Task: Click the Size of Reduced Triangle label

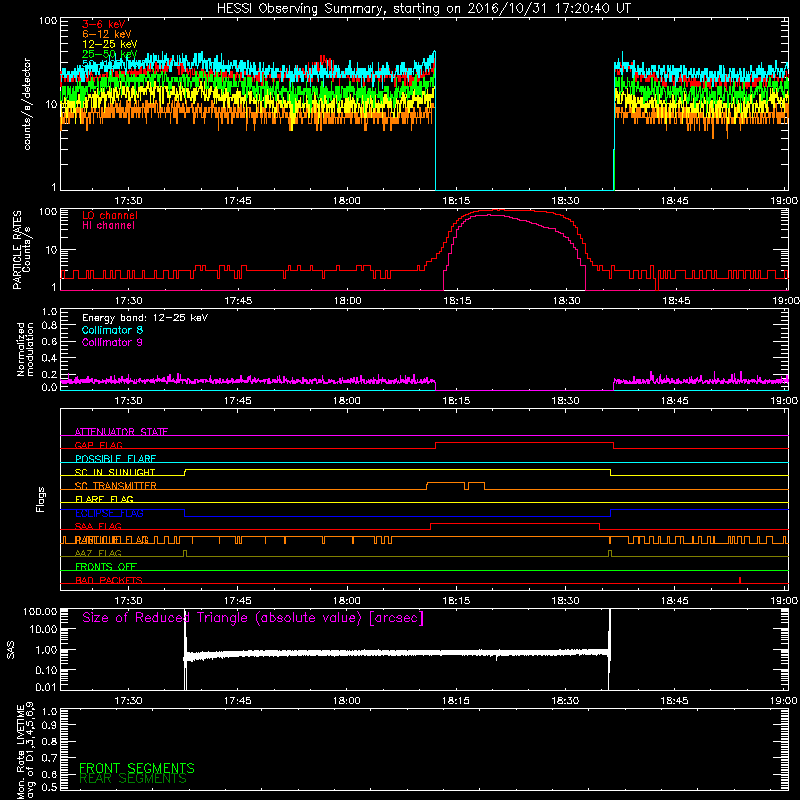Action: 253,618
